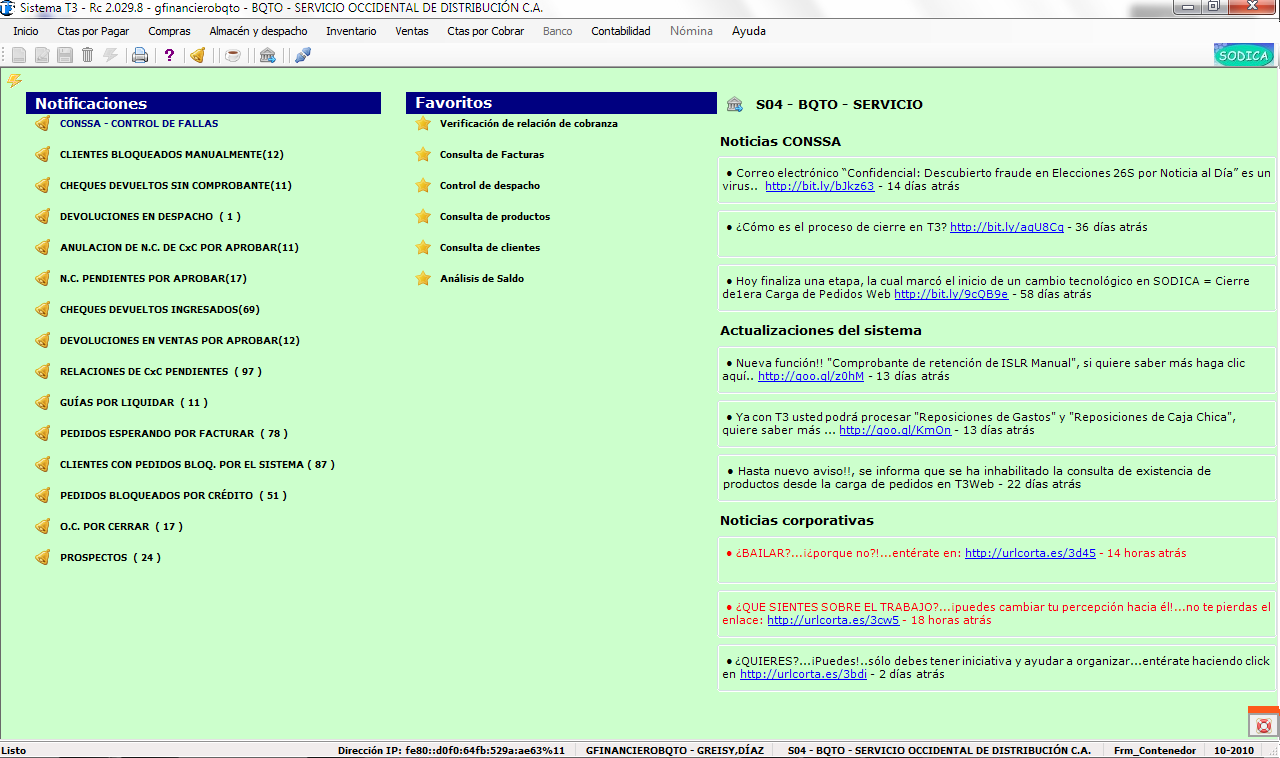Click the bell toolbar icon
This screenshot has height=758, width=1280.
click(x=198, y=55)
